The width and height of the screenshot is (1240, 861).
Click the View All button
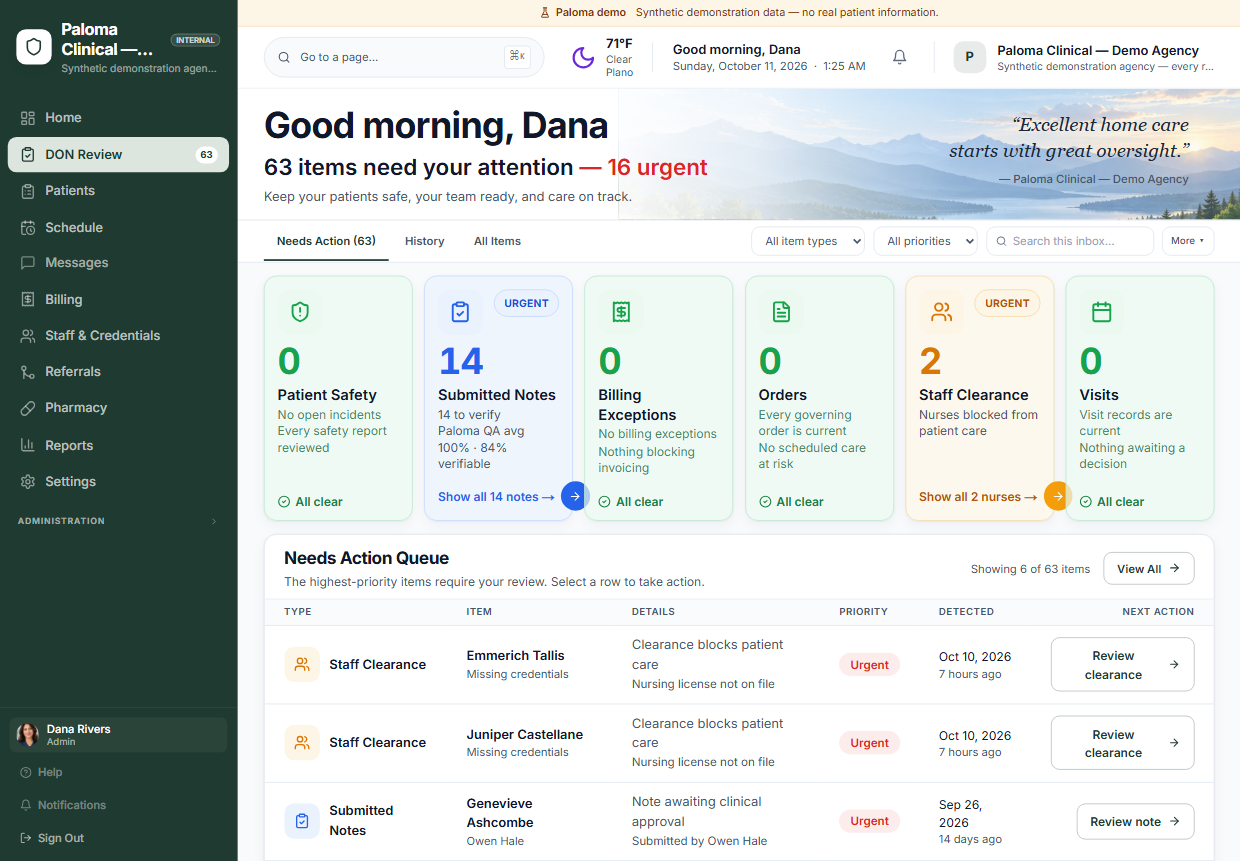[x=1149, y=569]
